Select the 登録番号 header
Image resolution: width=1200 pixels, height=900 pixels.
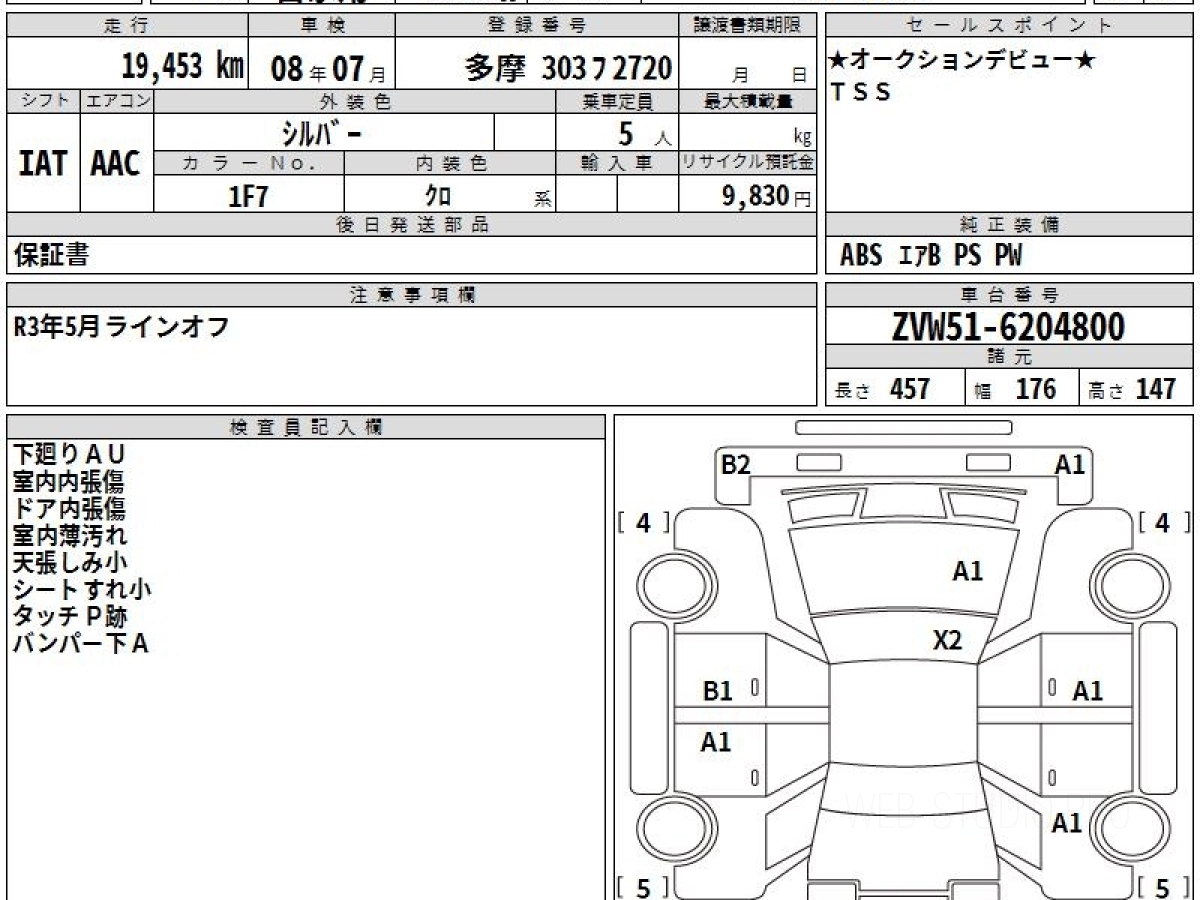point(538,26)
